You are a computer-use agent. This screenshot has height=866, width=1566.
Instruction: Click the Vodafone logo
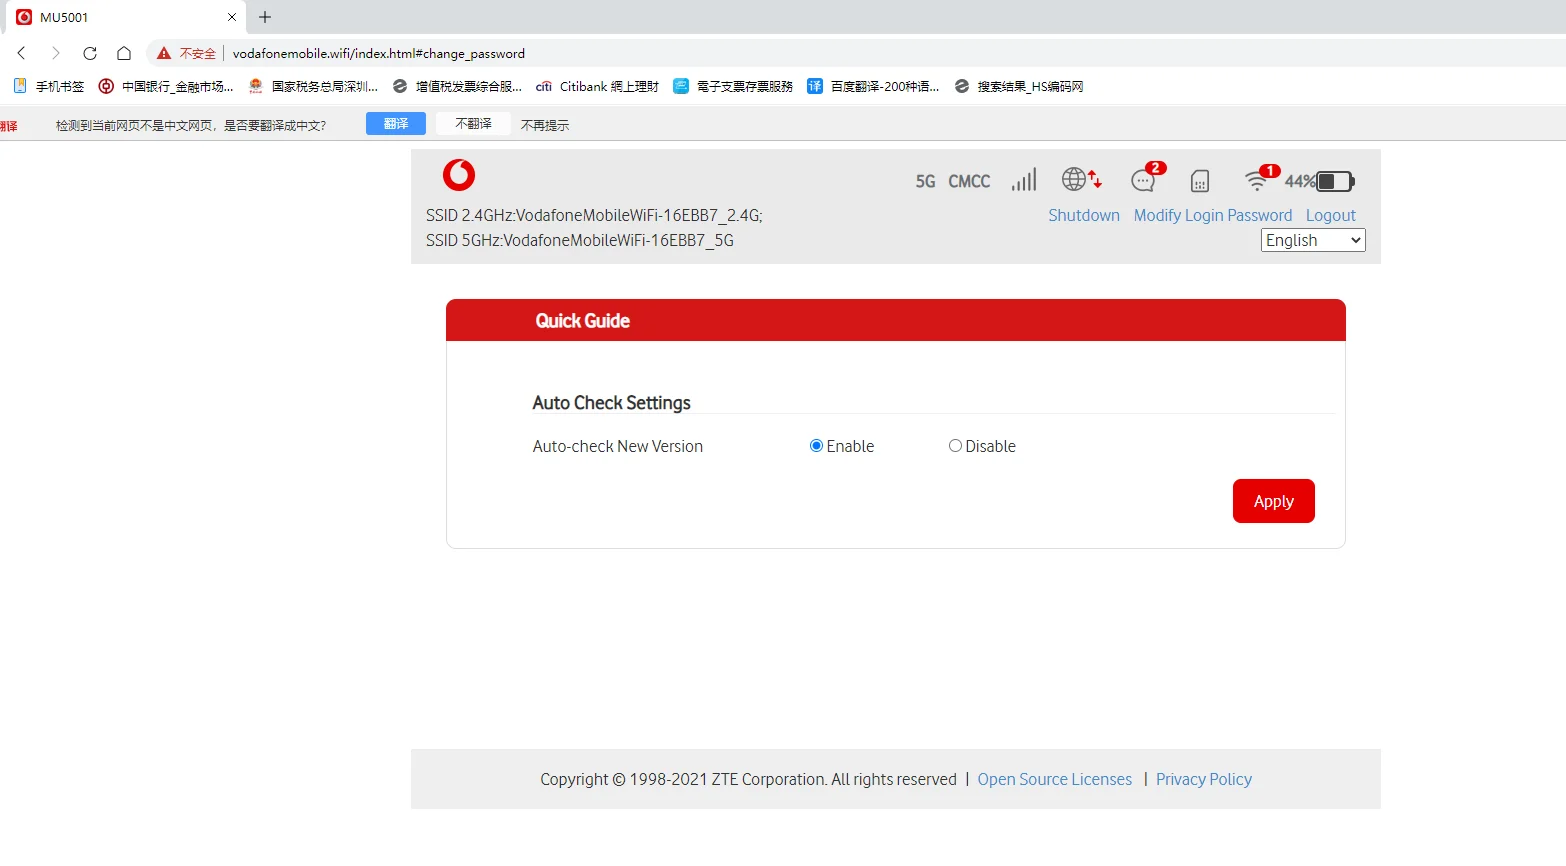(x=458, y=174)
